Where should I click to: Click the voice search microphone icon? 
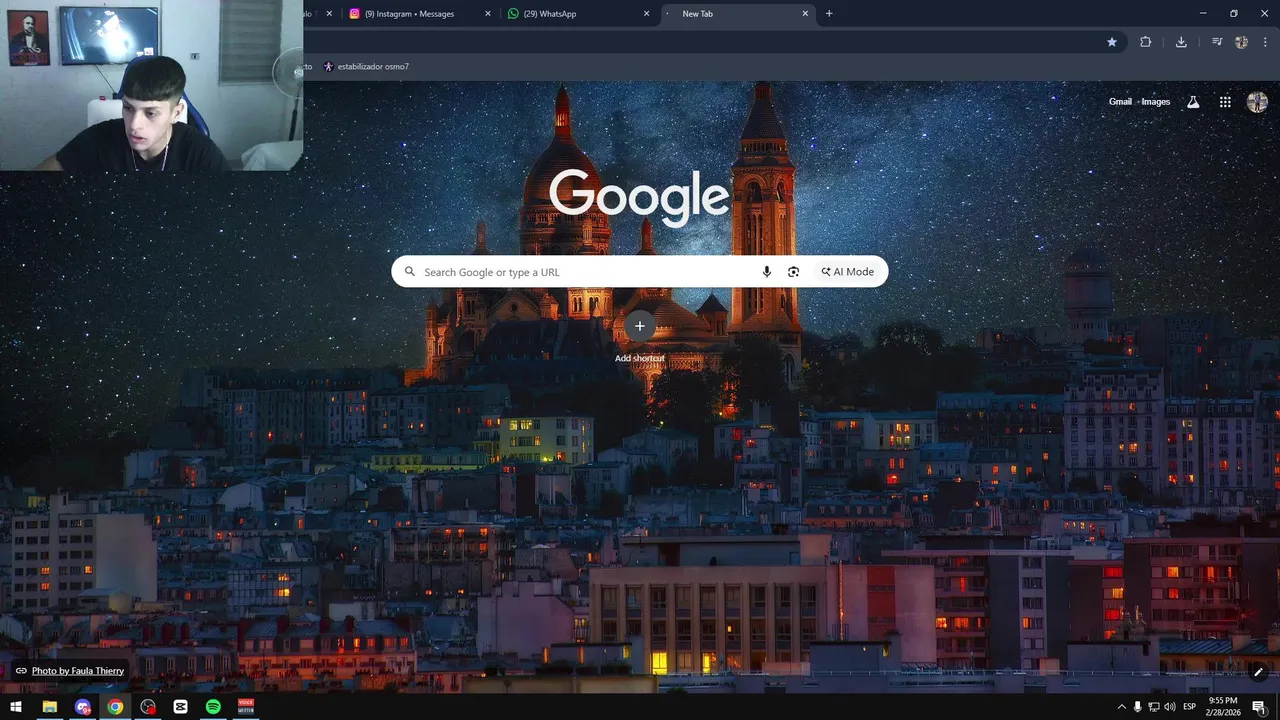pos(767,272)
